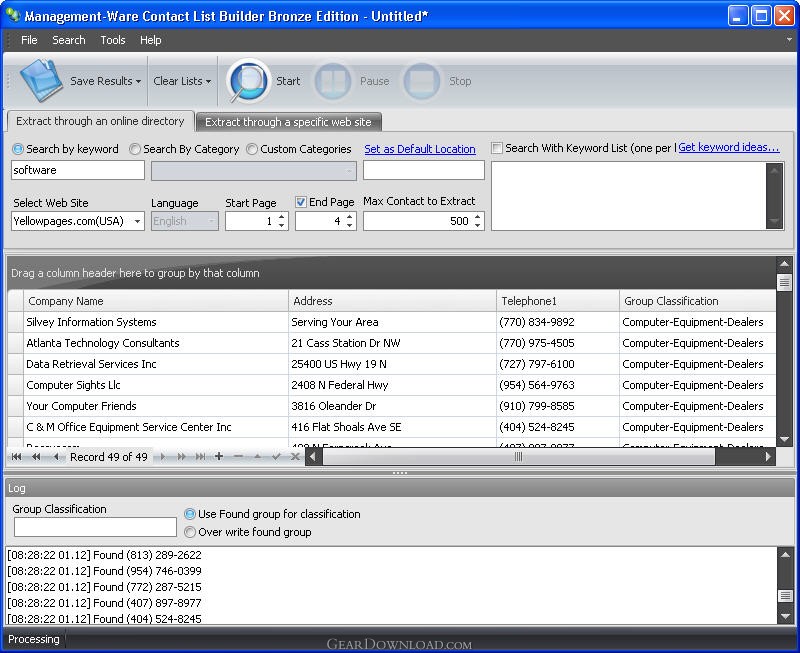The width and height of the screenshot is (800, 653).
Task: Go to last record in navigator
Action: 201,457
